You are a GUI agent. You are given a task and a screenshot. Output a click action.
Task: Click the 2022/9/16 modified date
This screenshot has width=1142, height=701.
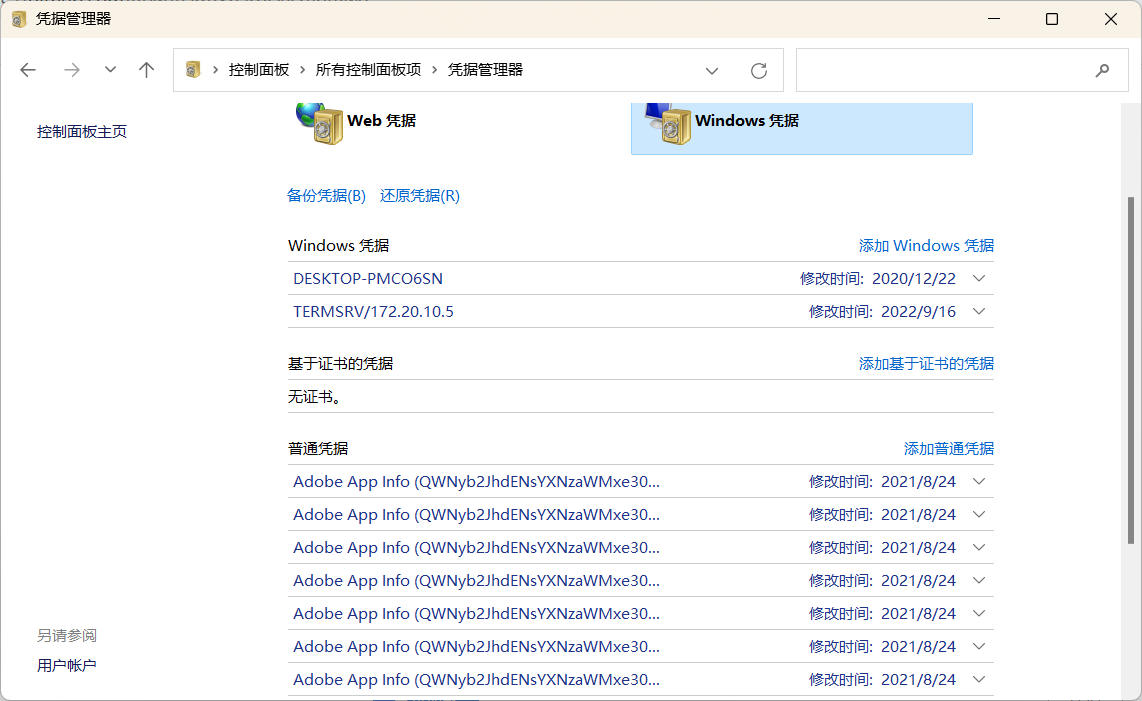[x=918, y=312]
